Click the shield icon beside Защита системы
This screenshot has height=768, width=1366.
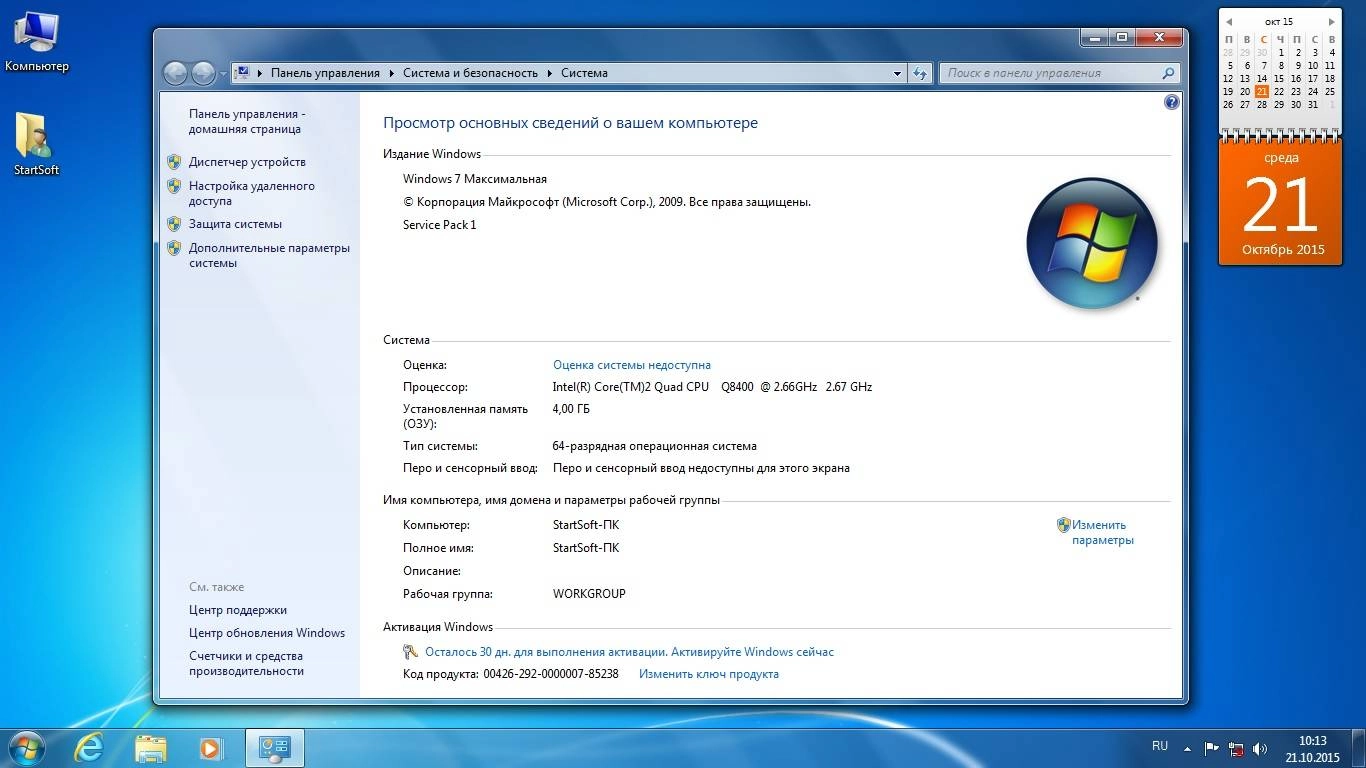(174, 224)
